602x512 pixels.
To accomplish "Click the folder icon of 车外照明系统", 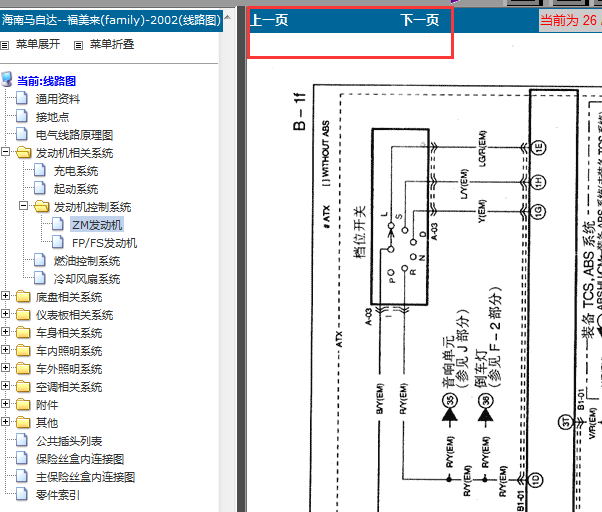I will (x=23, y=369).
